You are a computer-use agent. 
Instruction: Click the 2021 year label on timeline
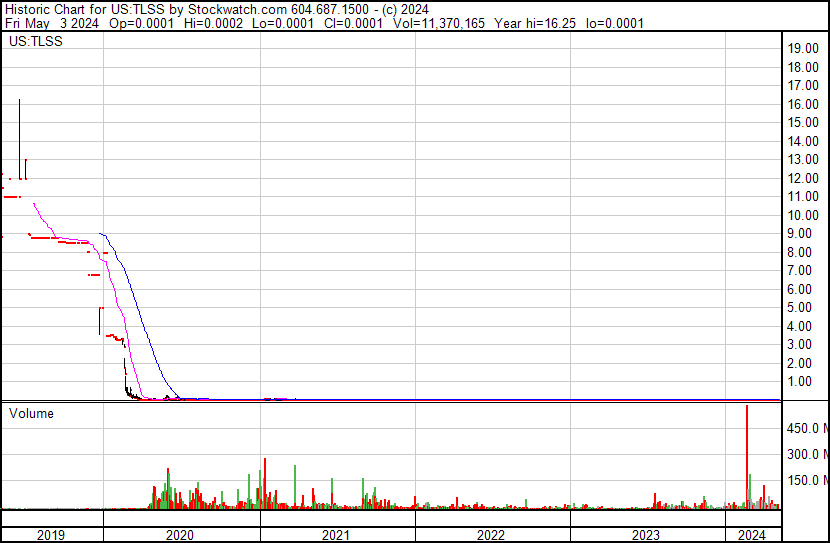pyautogui.click(x=337, y=535)
